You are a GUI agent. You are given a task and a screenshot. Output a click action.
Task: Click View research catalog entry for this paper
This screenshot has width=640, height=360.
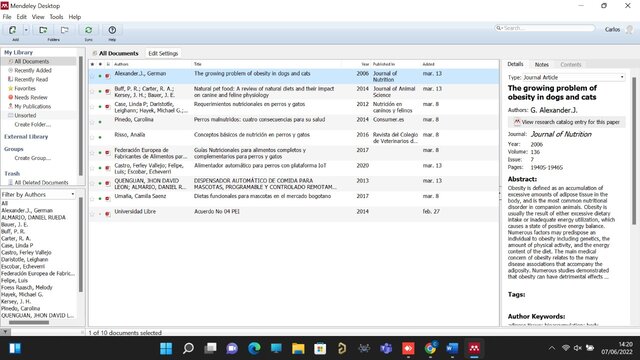[567, 122]
